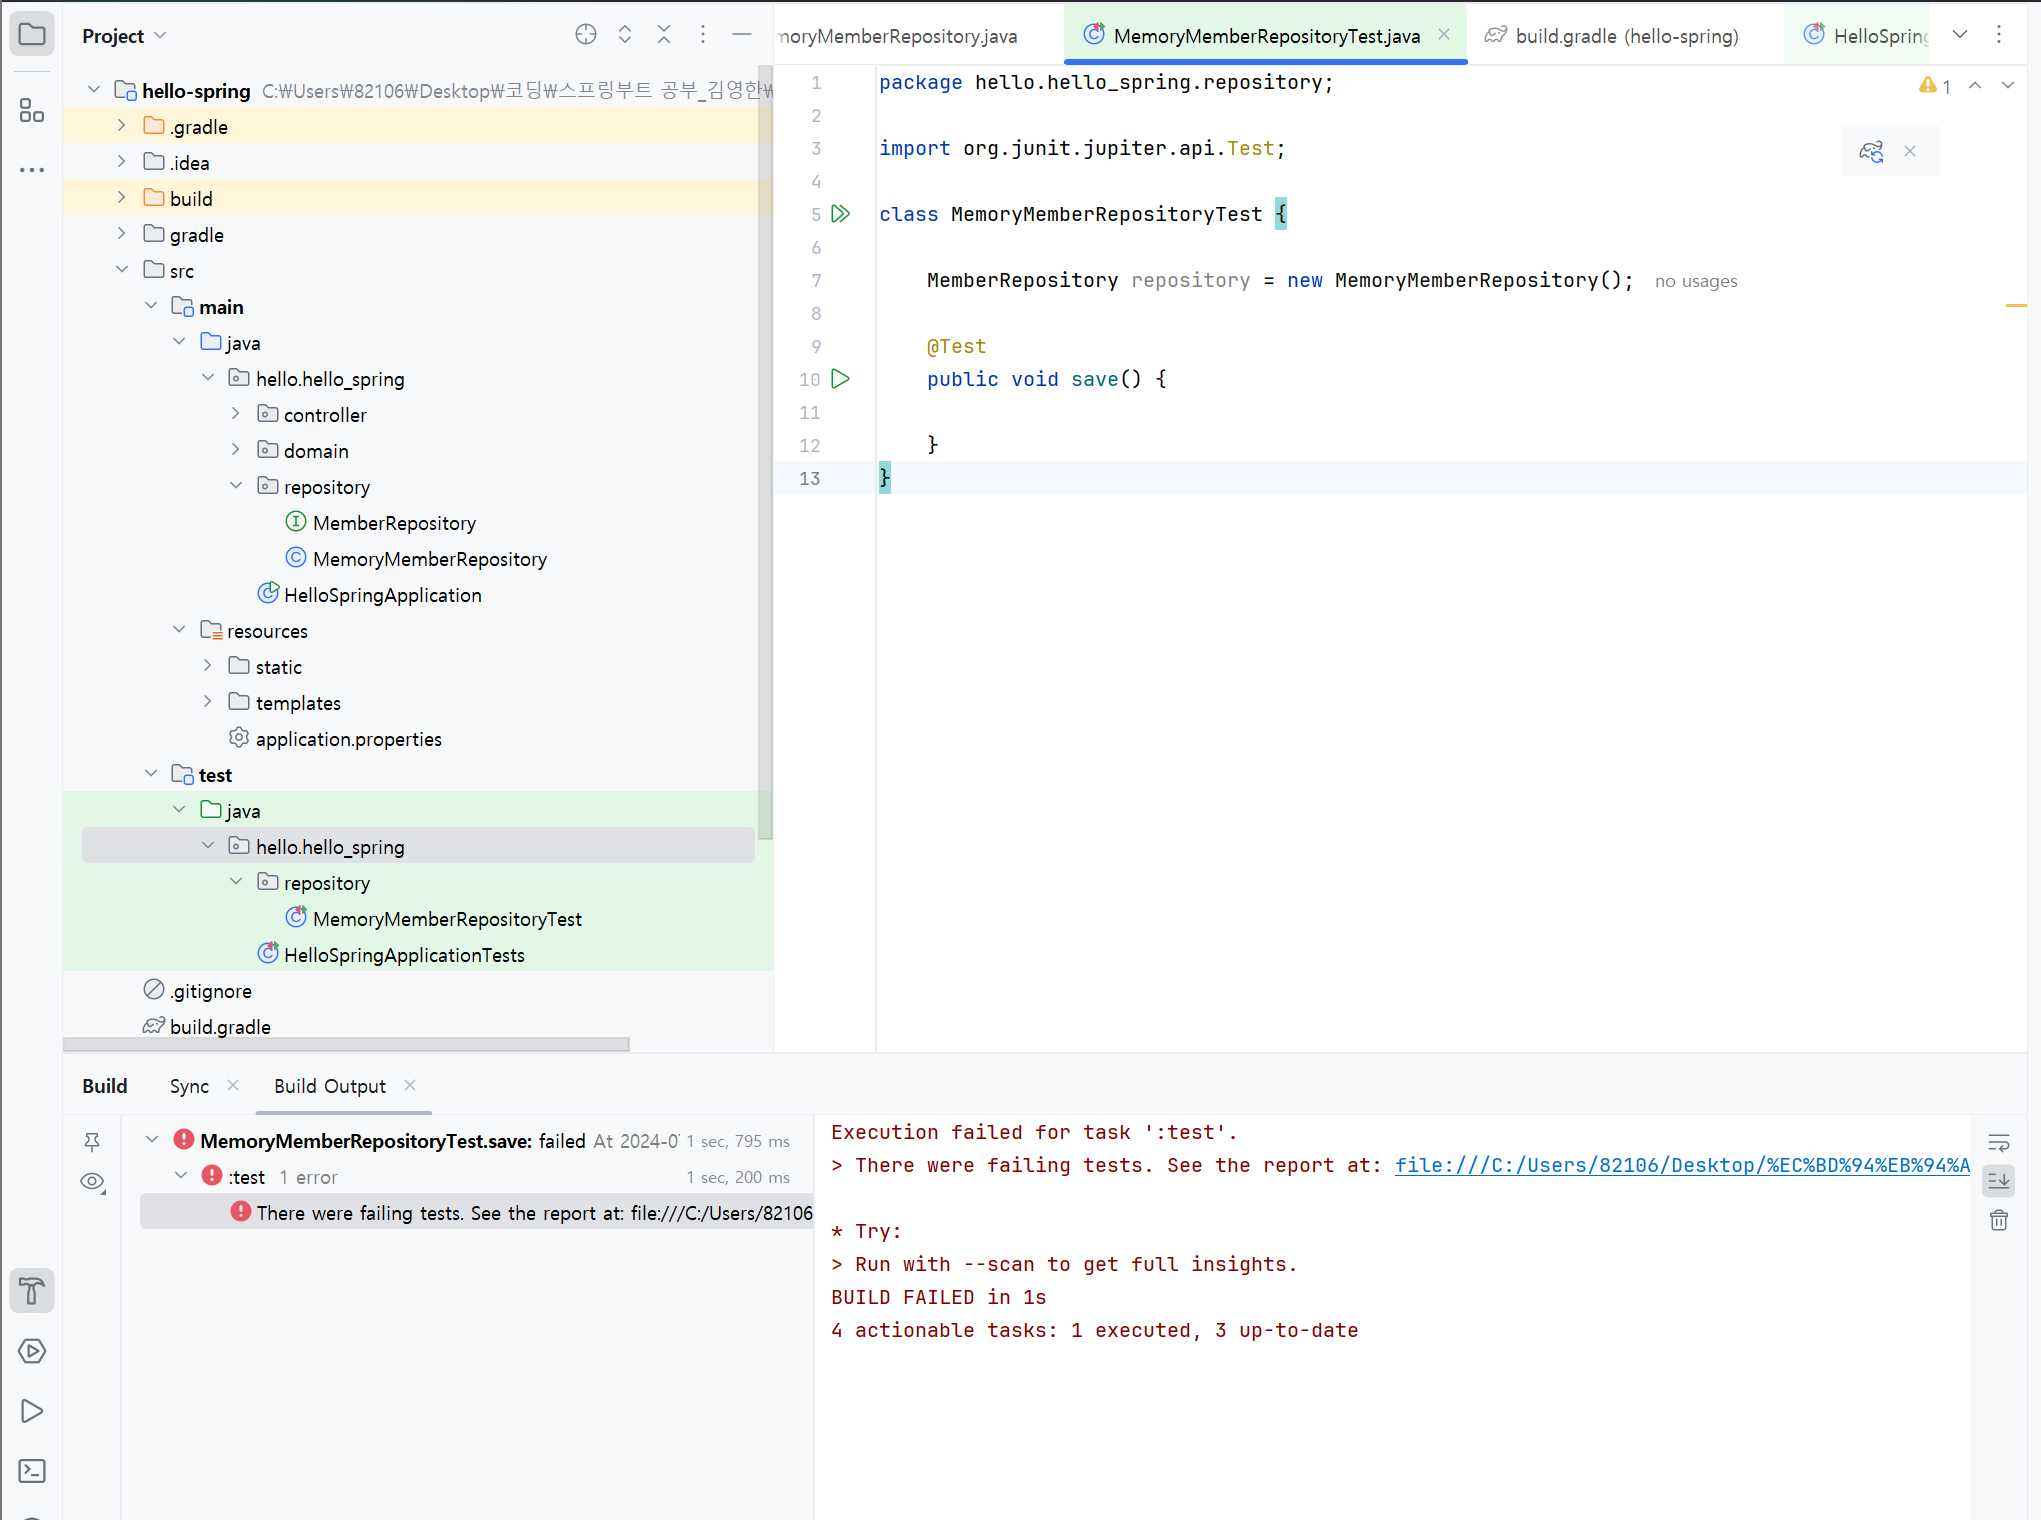Load Gradle changes floating icon
This screenshot has height=1520, width=2041.
click(x=1871, y=151)
